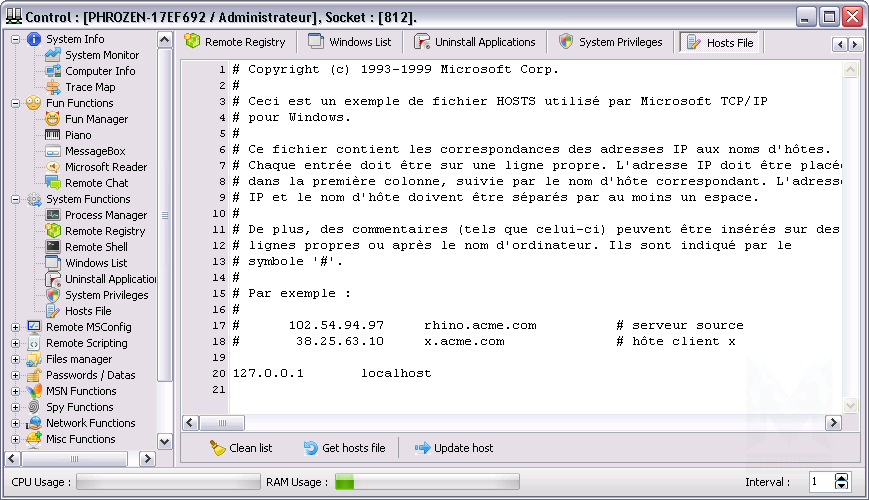Click inside the Interval input field
The height and width of the screenshot is (500, 869).
819,482
